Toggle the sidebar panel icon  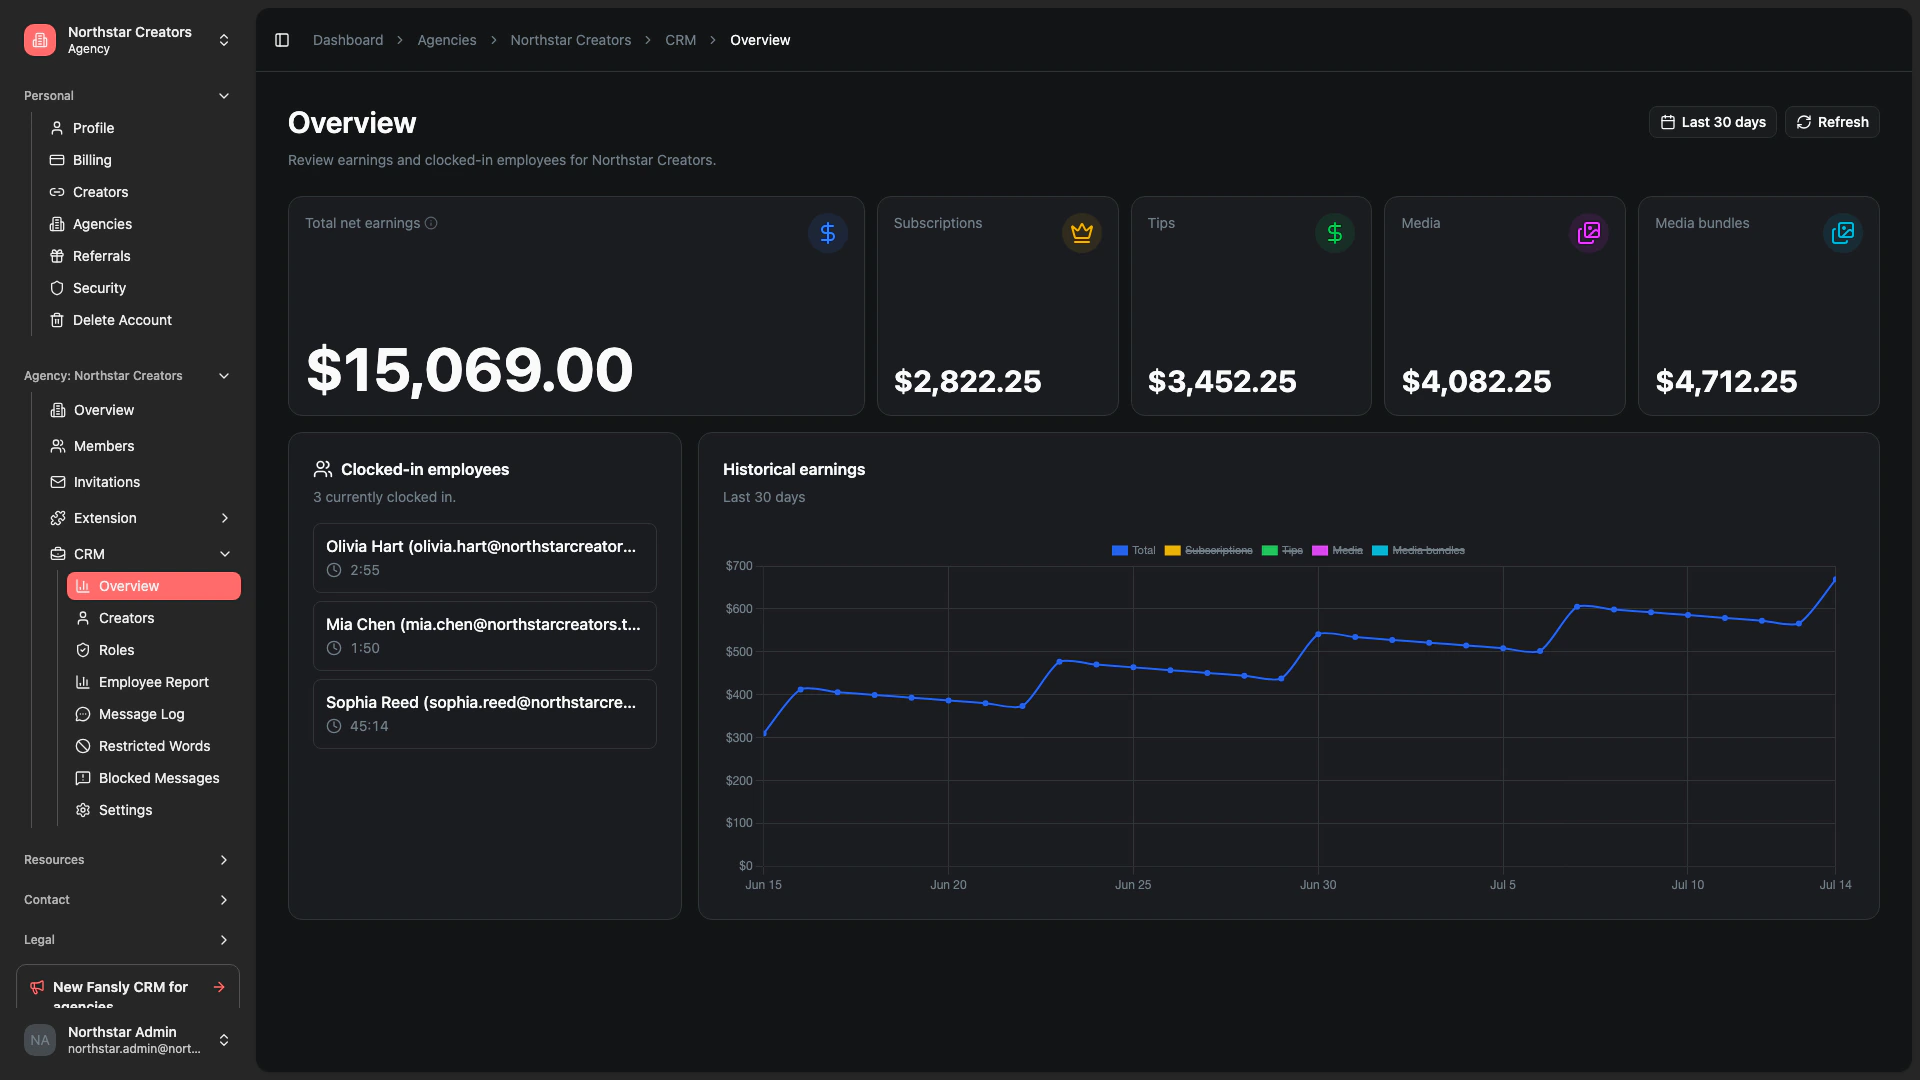(282, 40)
